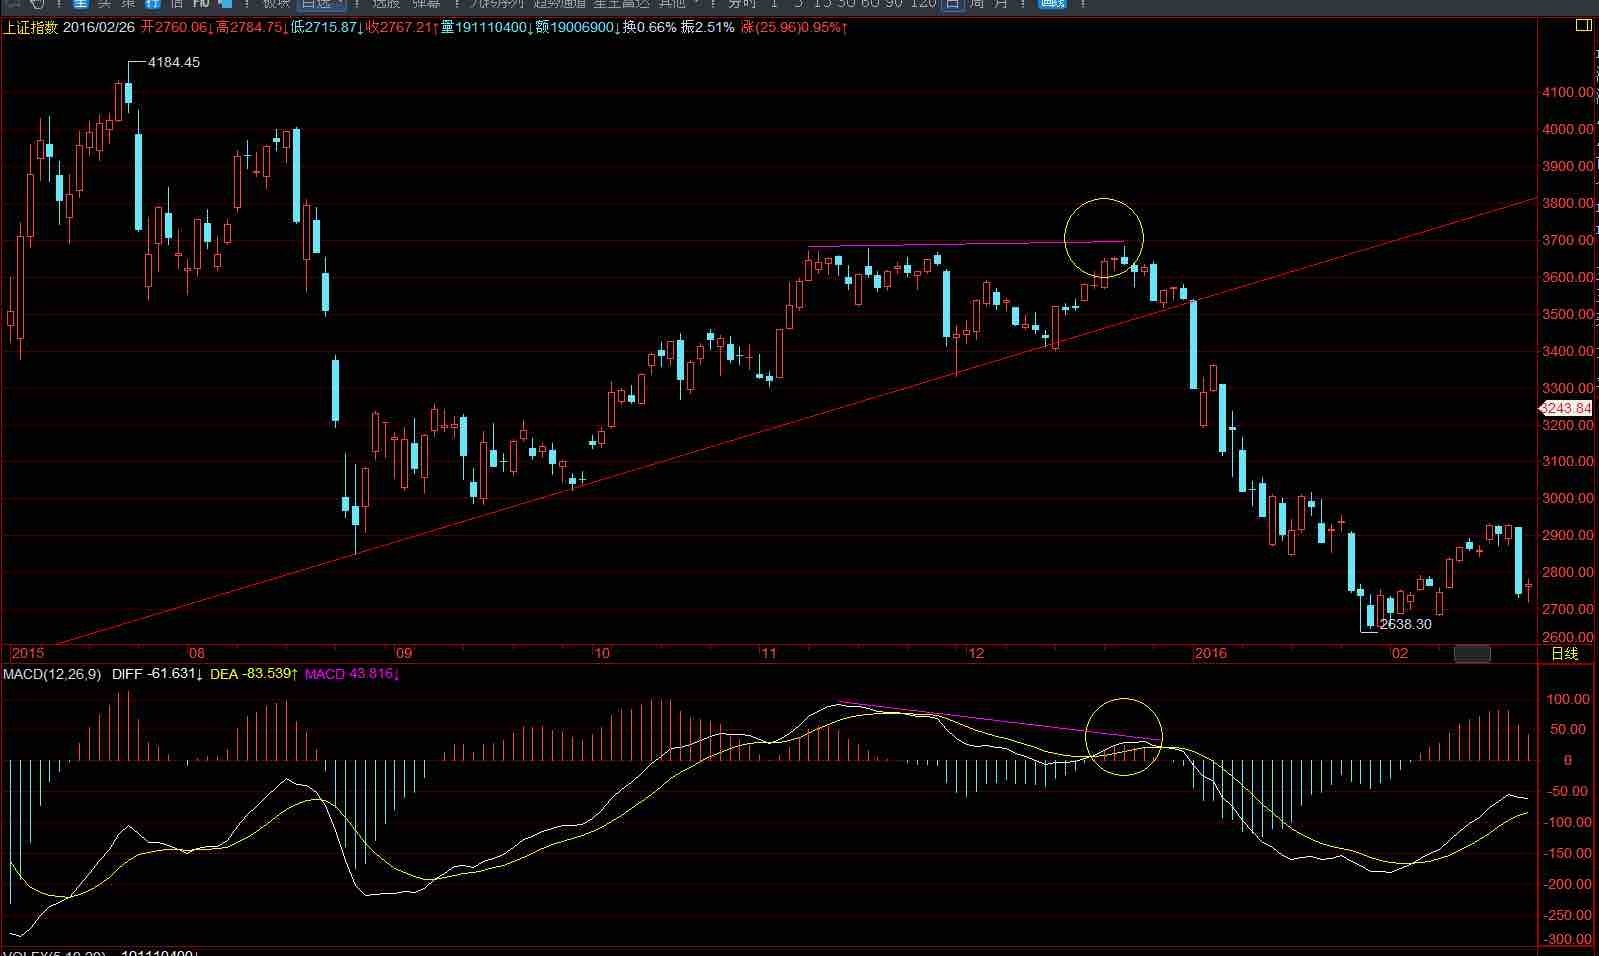
Task: Click the yellow circle on MACD panel
Action: [x=1123, y=737]
